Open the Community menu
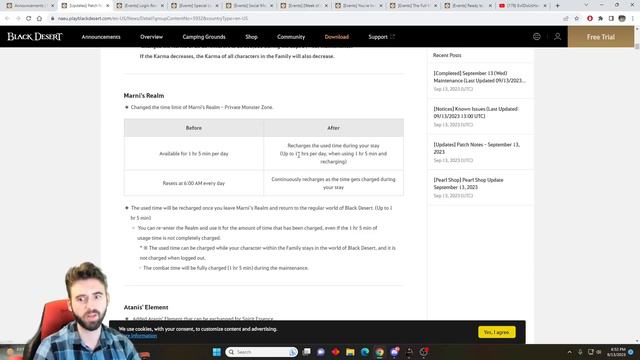 291,37
